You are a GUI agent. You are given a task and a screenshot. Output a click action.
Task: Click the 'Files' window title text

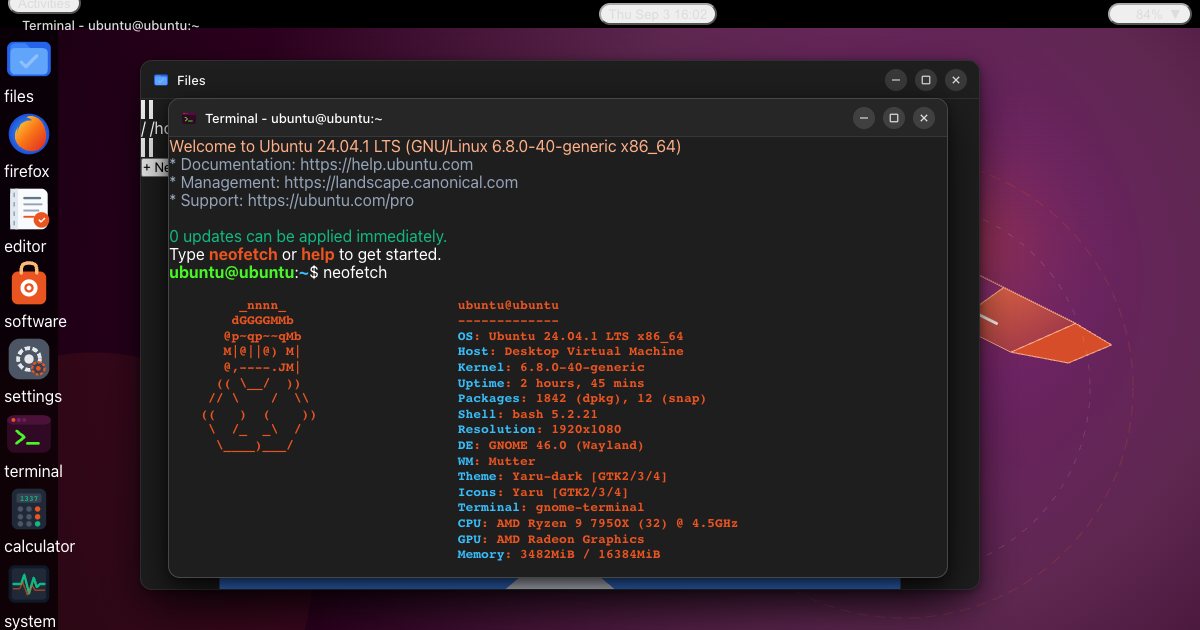coord(191,80)
